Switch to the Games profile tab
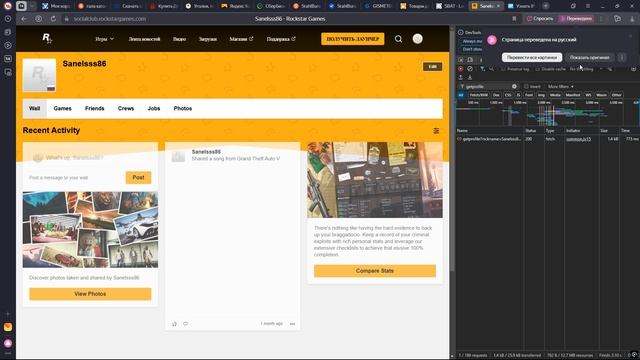The width and height of the screenshot is (640, 360). pyautogui.click(x=62, y=109)
